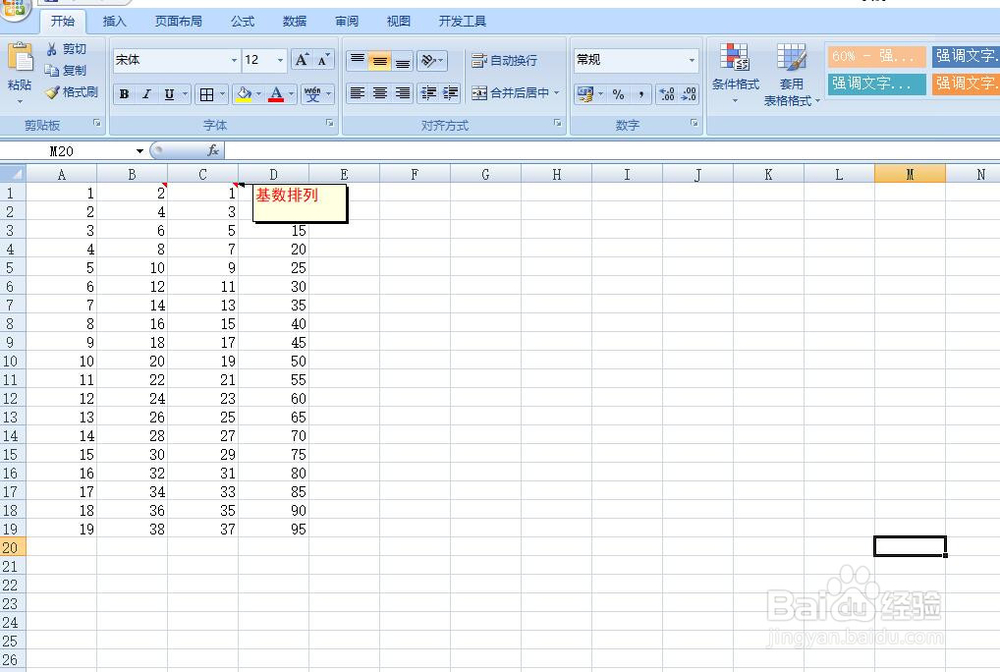This screenshot has height=672, width=1000.
Task: Open the font name dropdown 宋体
Action: click(233, 60)
